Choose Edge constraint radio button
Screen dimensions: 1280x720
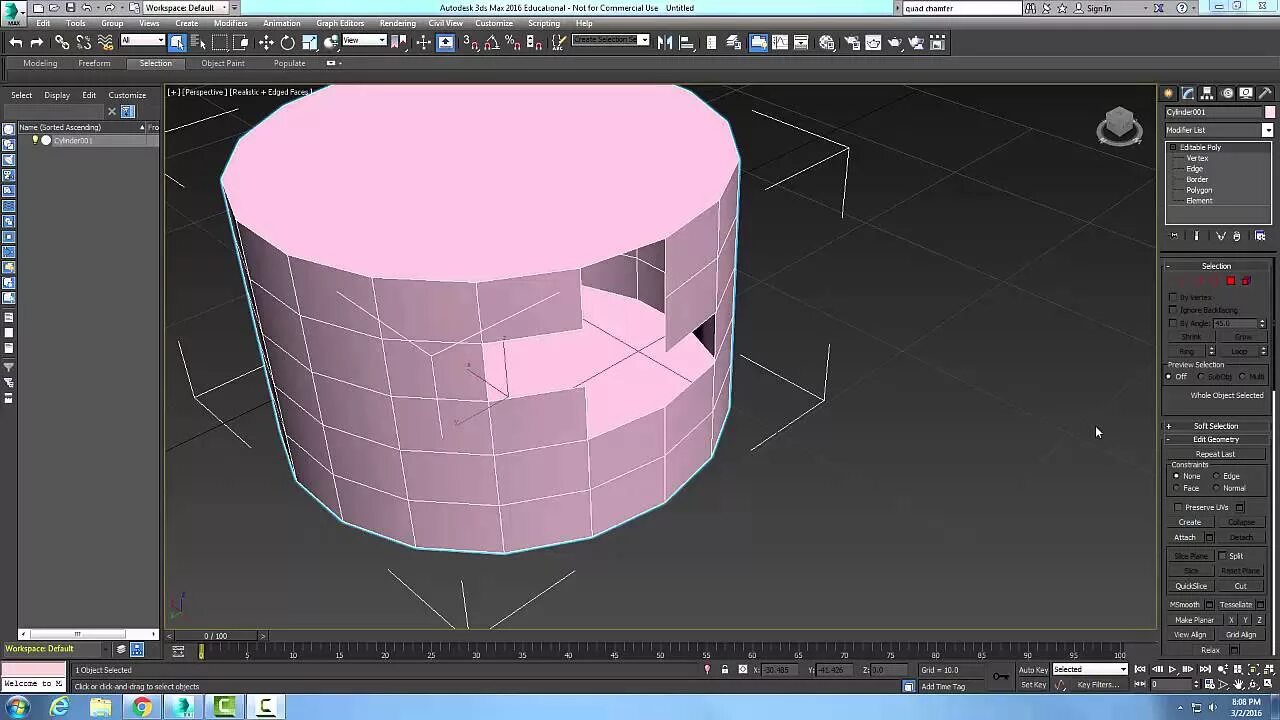click(1216, 476)
